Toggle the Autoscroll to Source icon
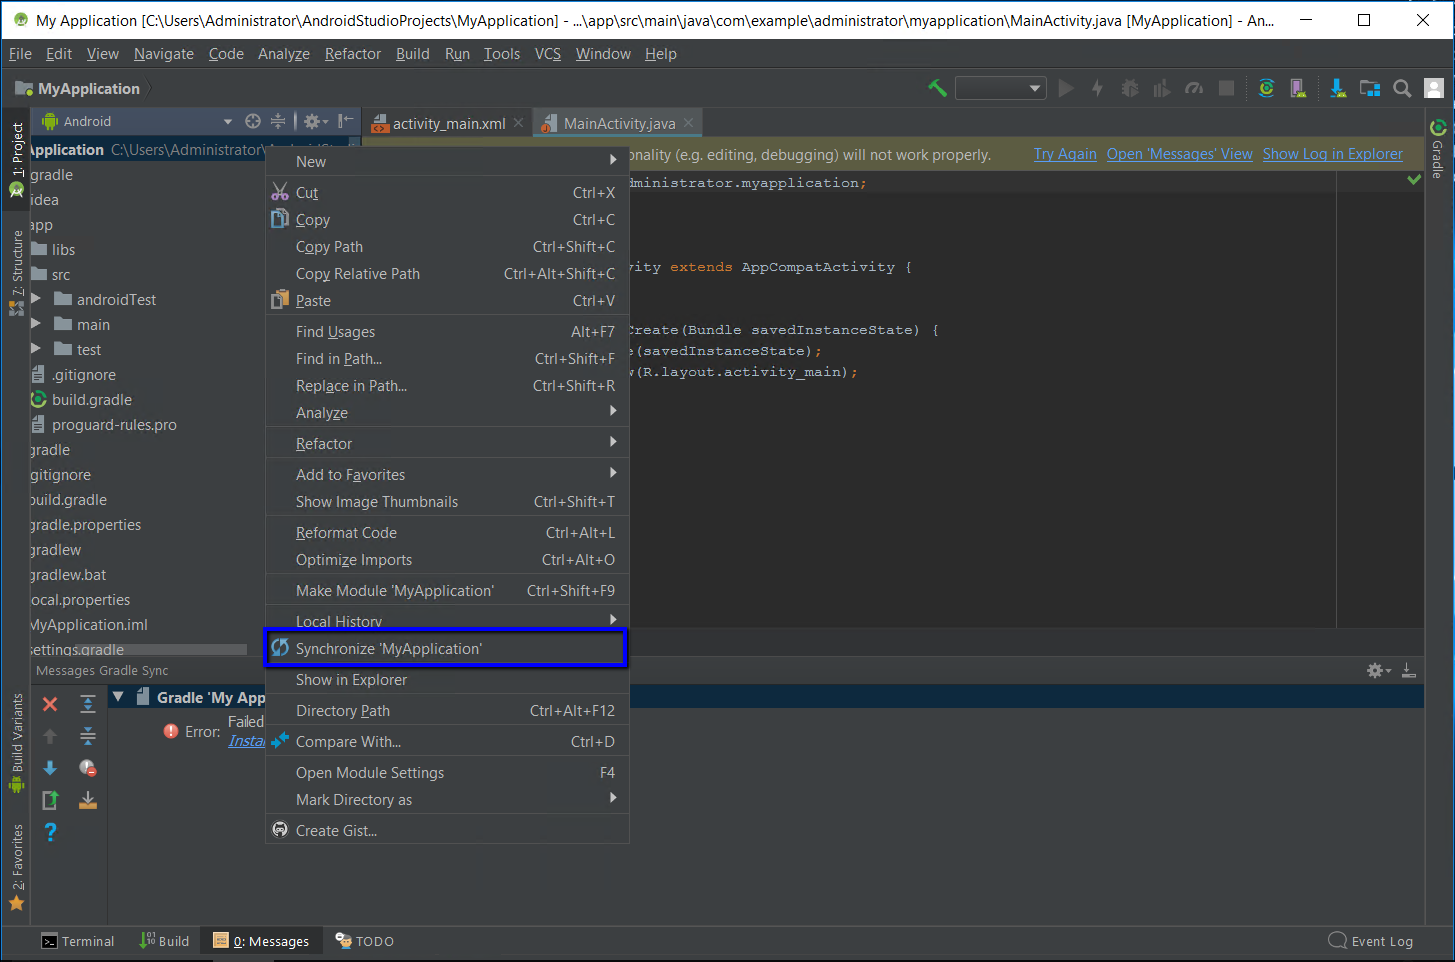 (x=88, y=800)
